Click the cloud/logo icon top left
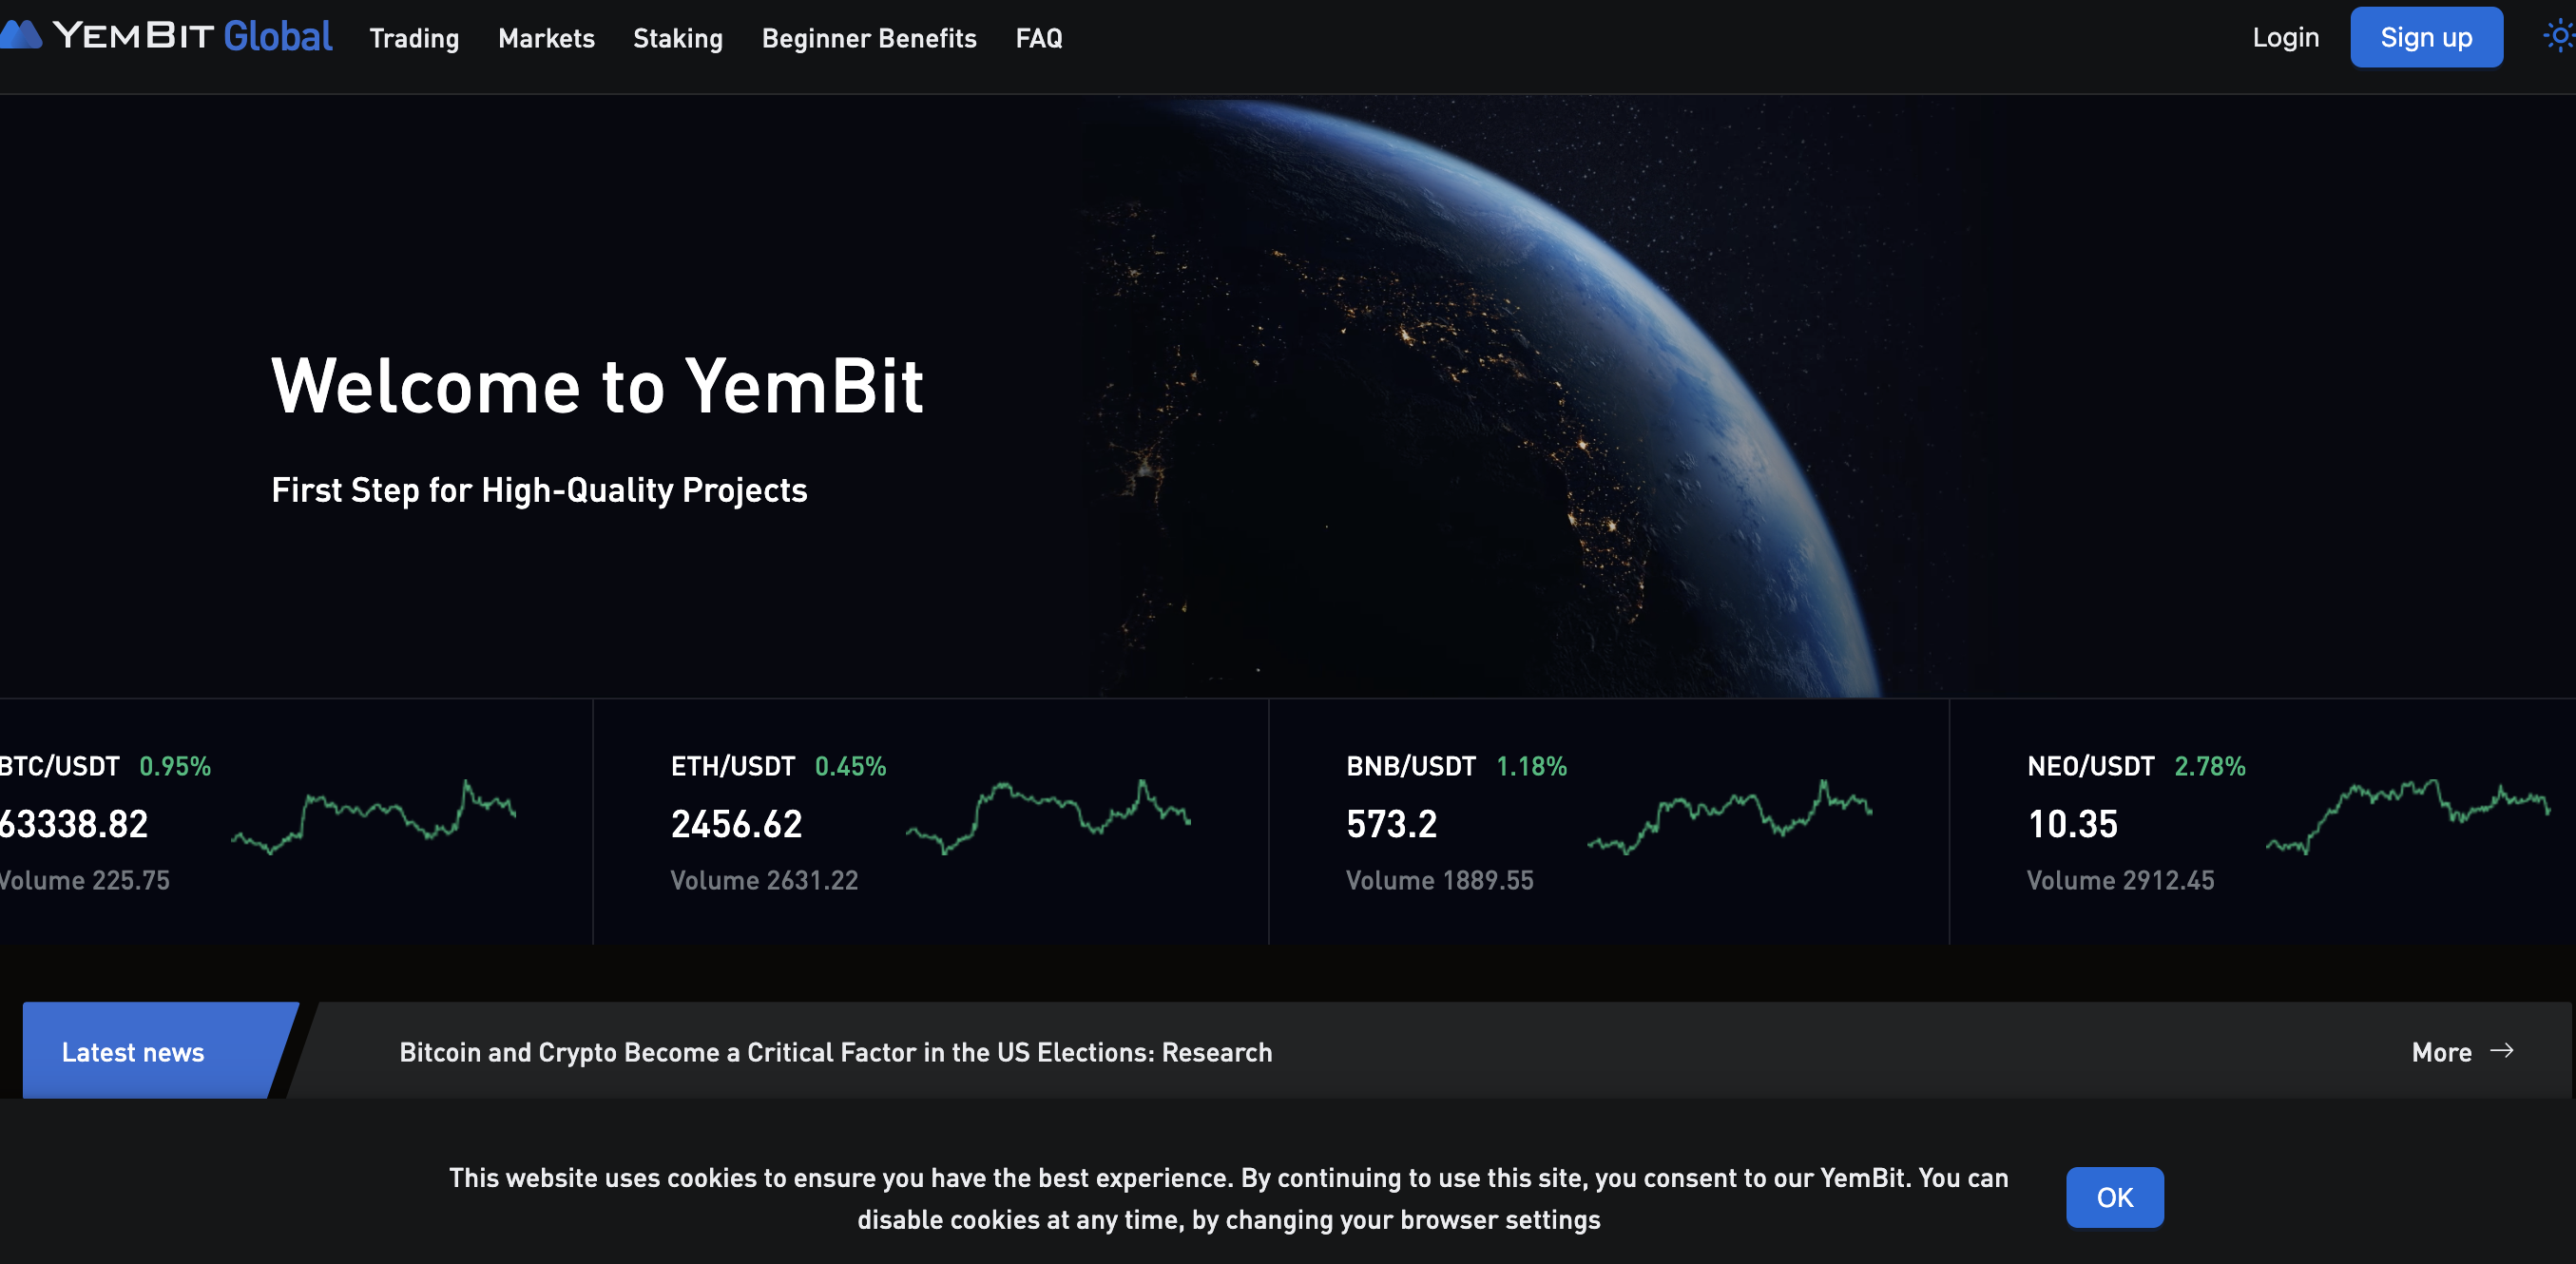 [23, 36]
